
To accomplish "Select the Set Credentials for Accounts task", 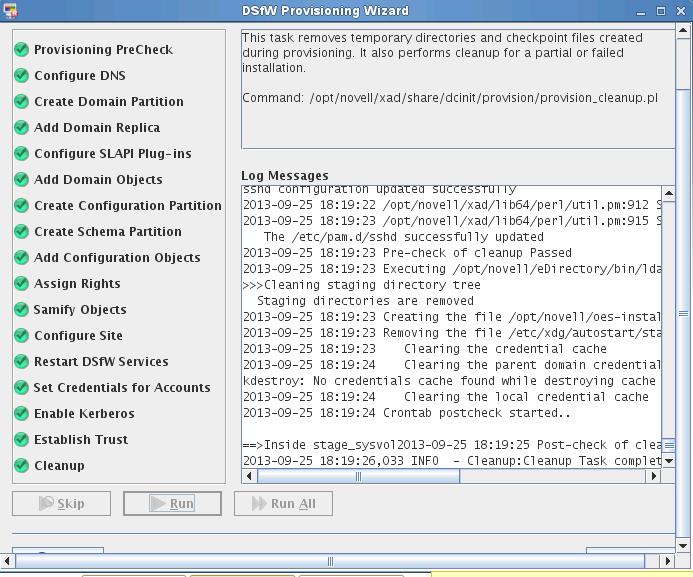I will click(122, 387).
